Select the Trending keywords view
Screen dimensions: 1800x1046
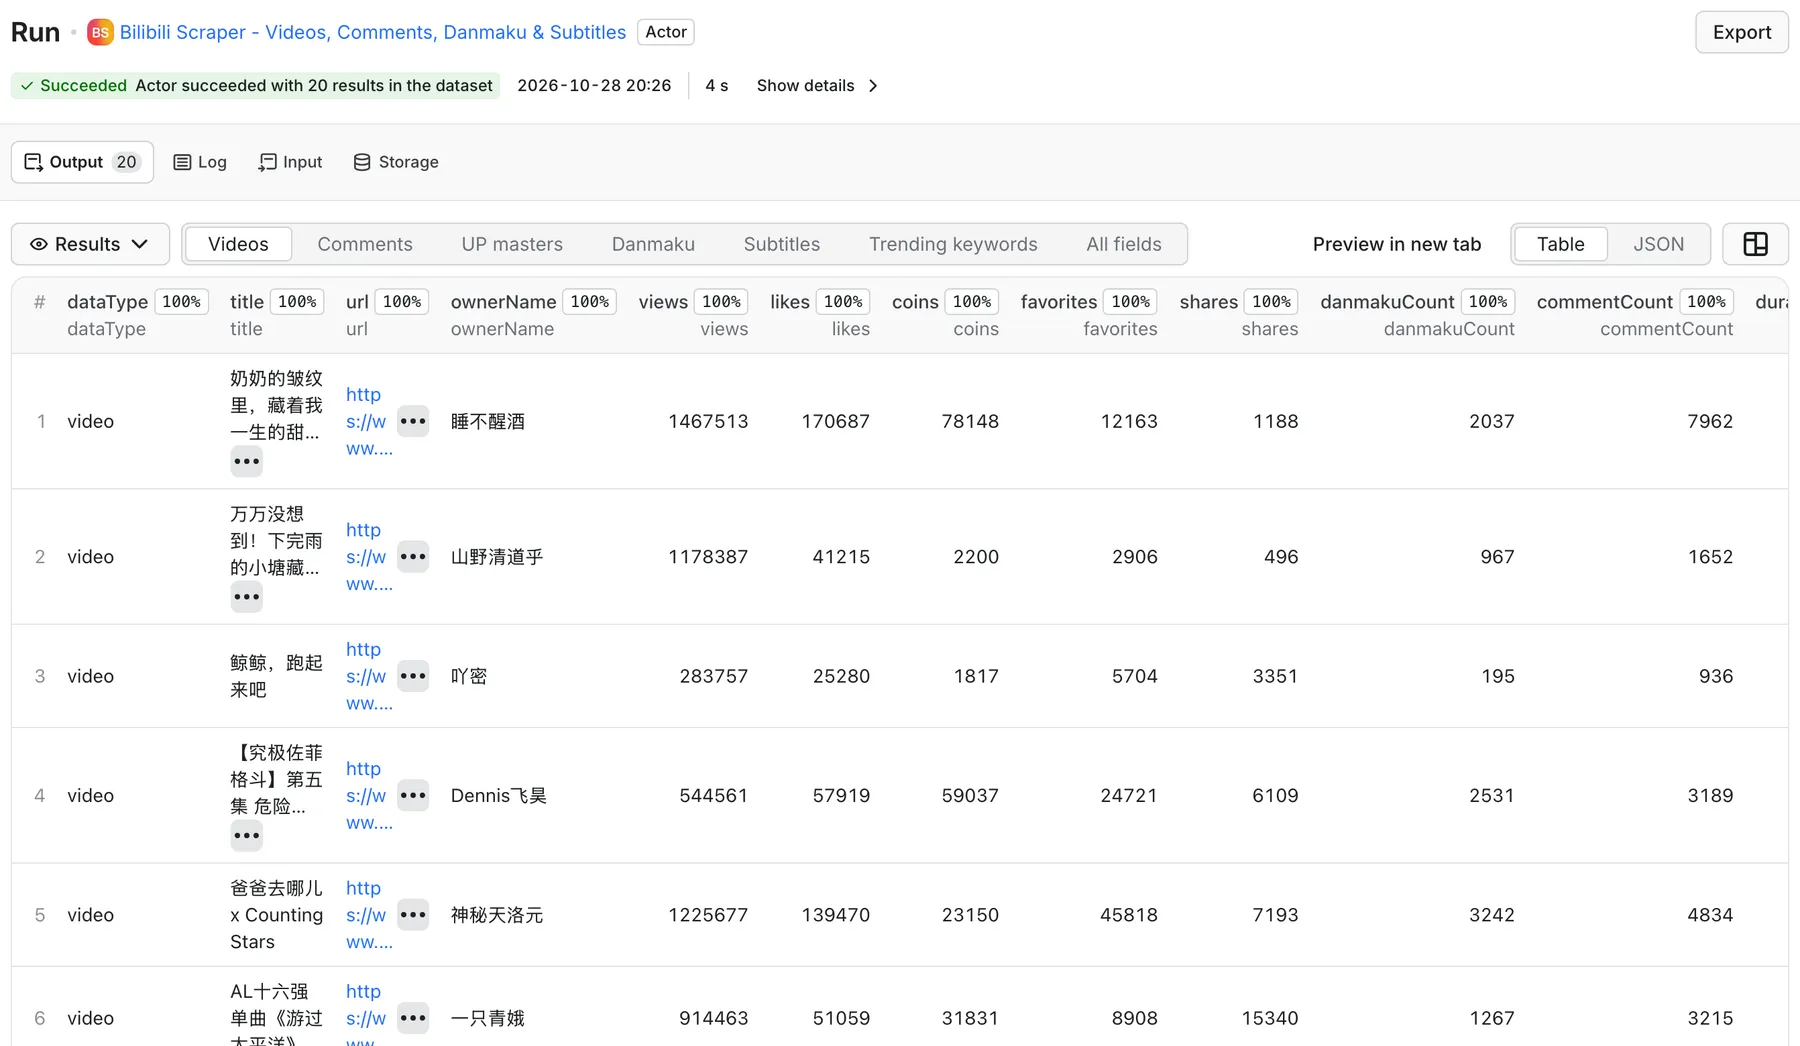point(953,244)
